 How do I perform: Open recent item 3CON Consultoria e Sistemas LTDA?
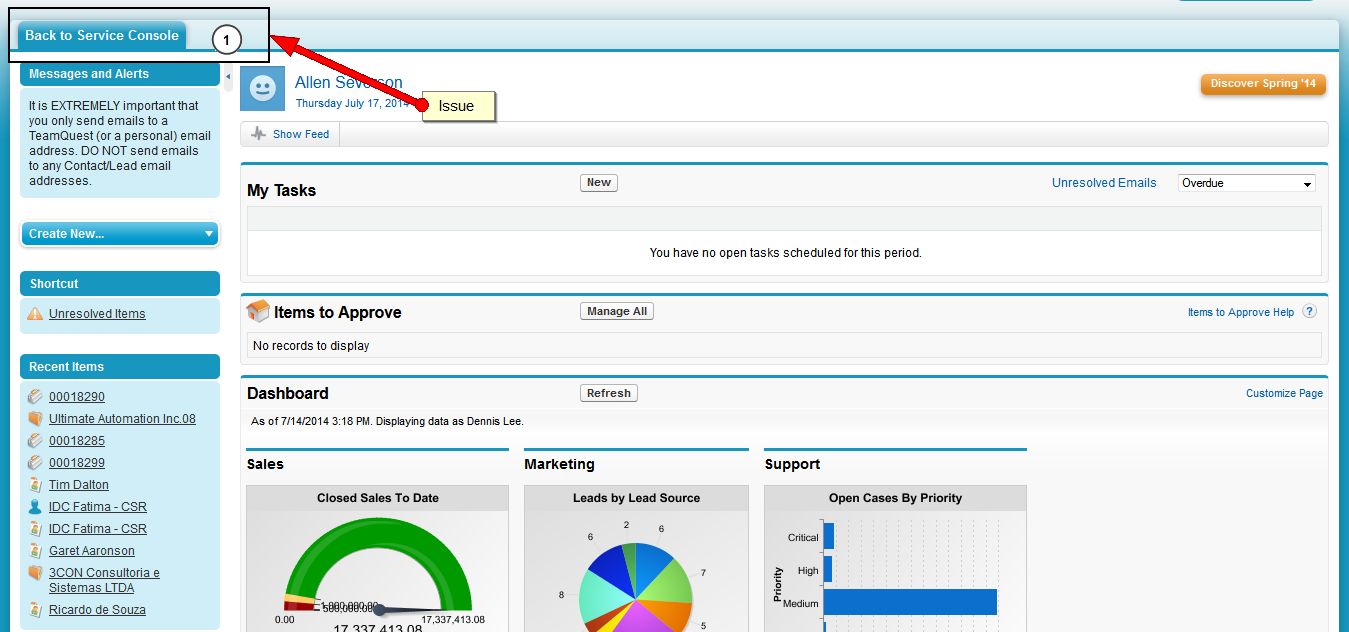tap(104, 580)
